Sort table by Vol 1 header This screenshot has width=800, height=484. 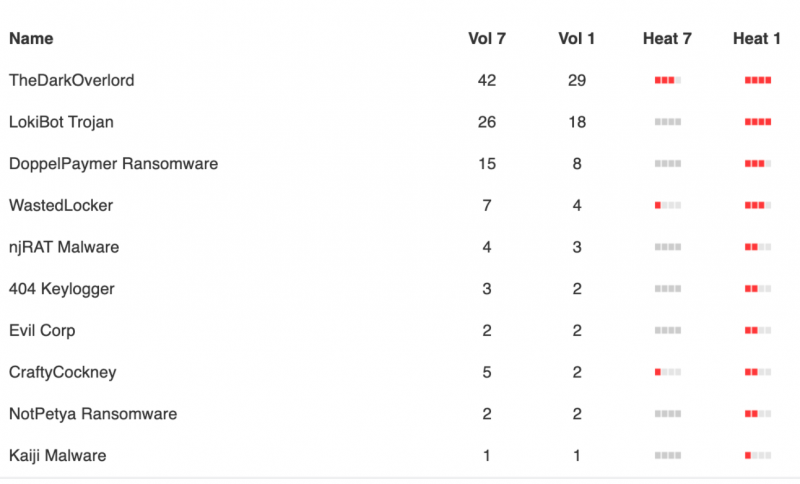pos(577,38)
